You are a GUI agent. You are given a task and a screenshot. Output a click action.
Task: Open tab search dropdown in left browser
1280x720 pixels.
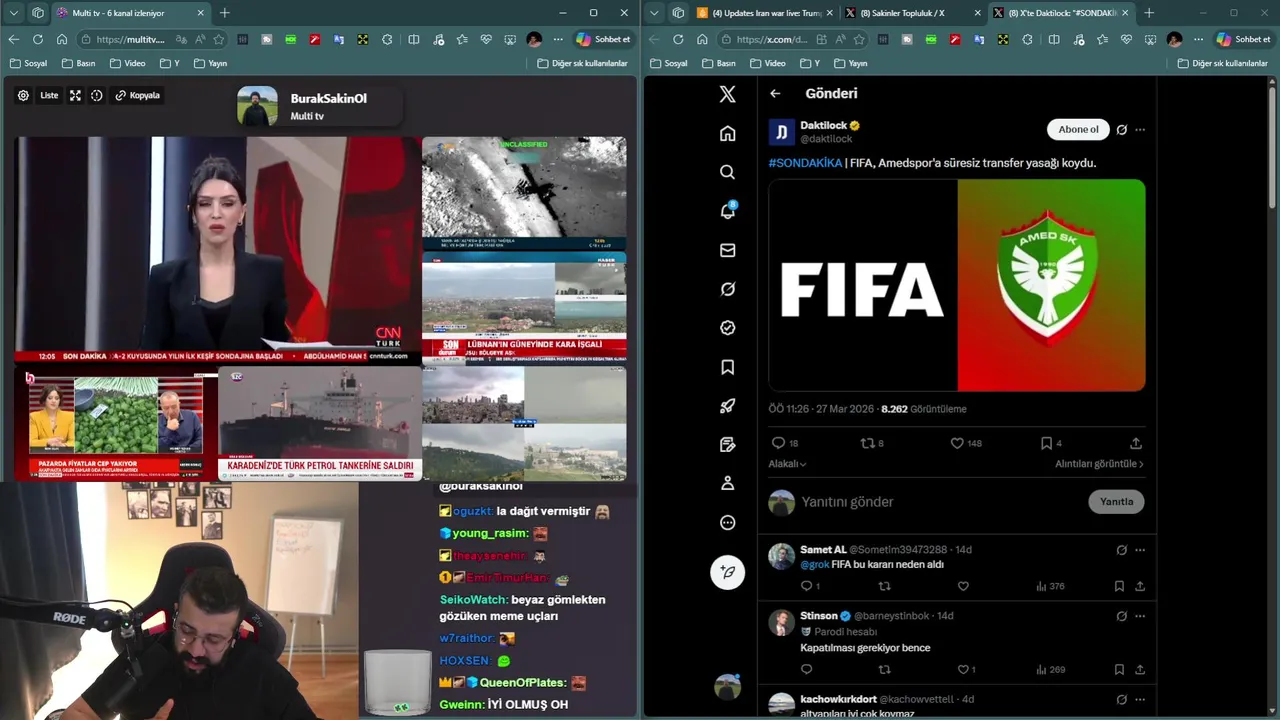point(13,13)
